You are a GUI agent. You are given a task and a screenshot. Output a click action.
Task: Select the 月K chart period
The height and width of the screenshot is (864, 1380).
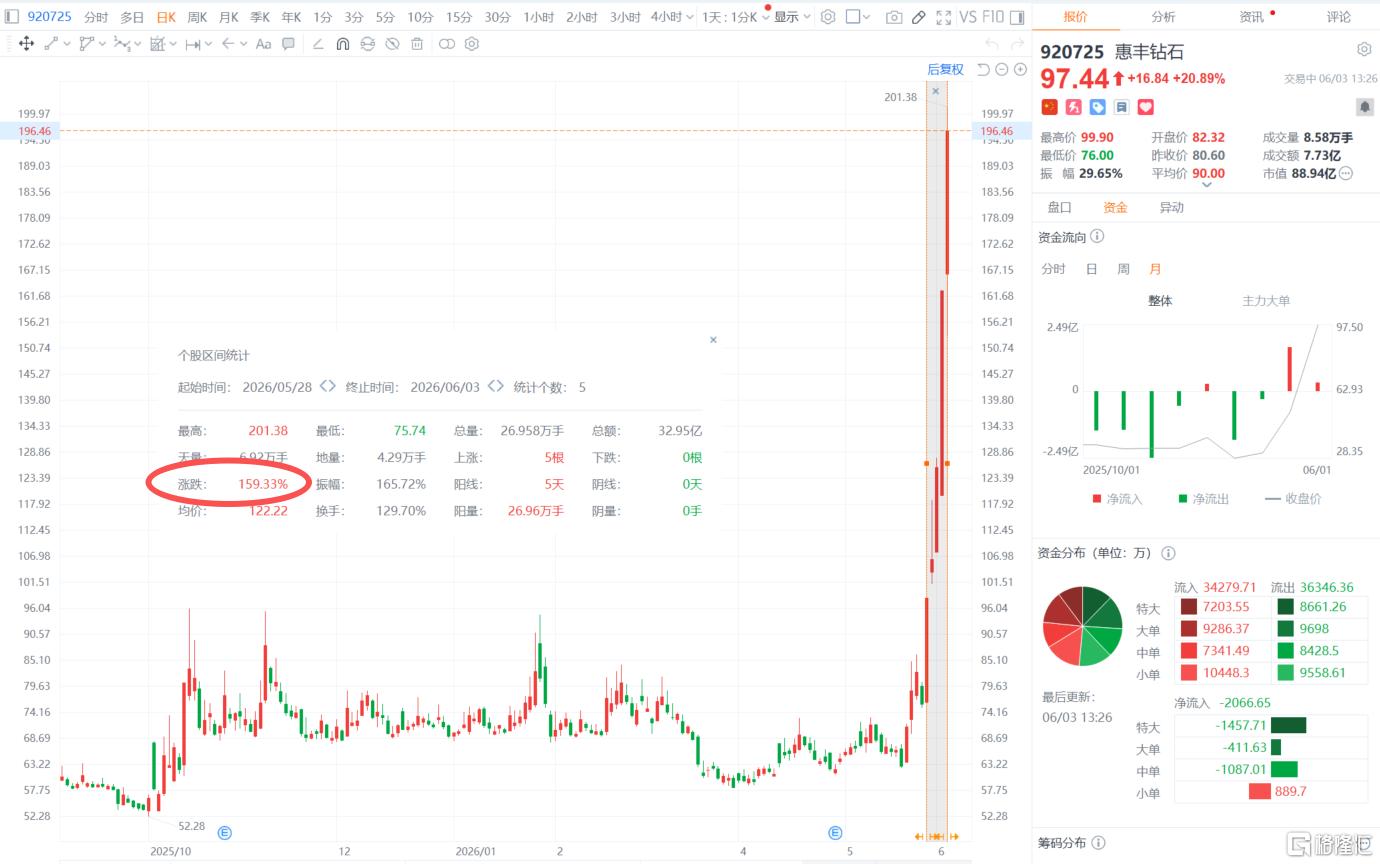click(x=228, y=17)
